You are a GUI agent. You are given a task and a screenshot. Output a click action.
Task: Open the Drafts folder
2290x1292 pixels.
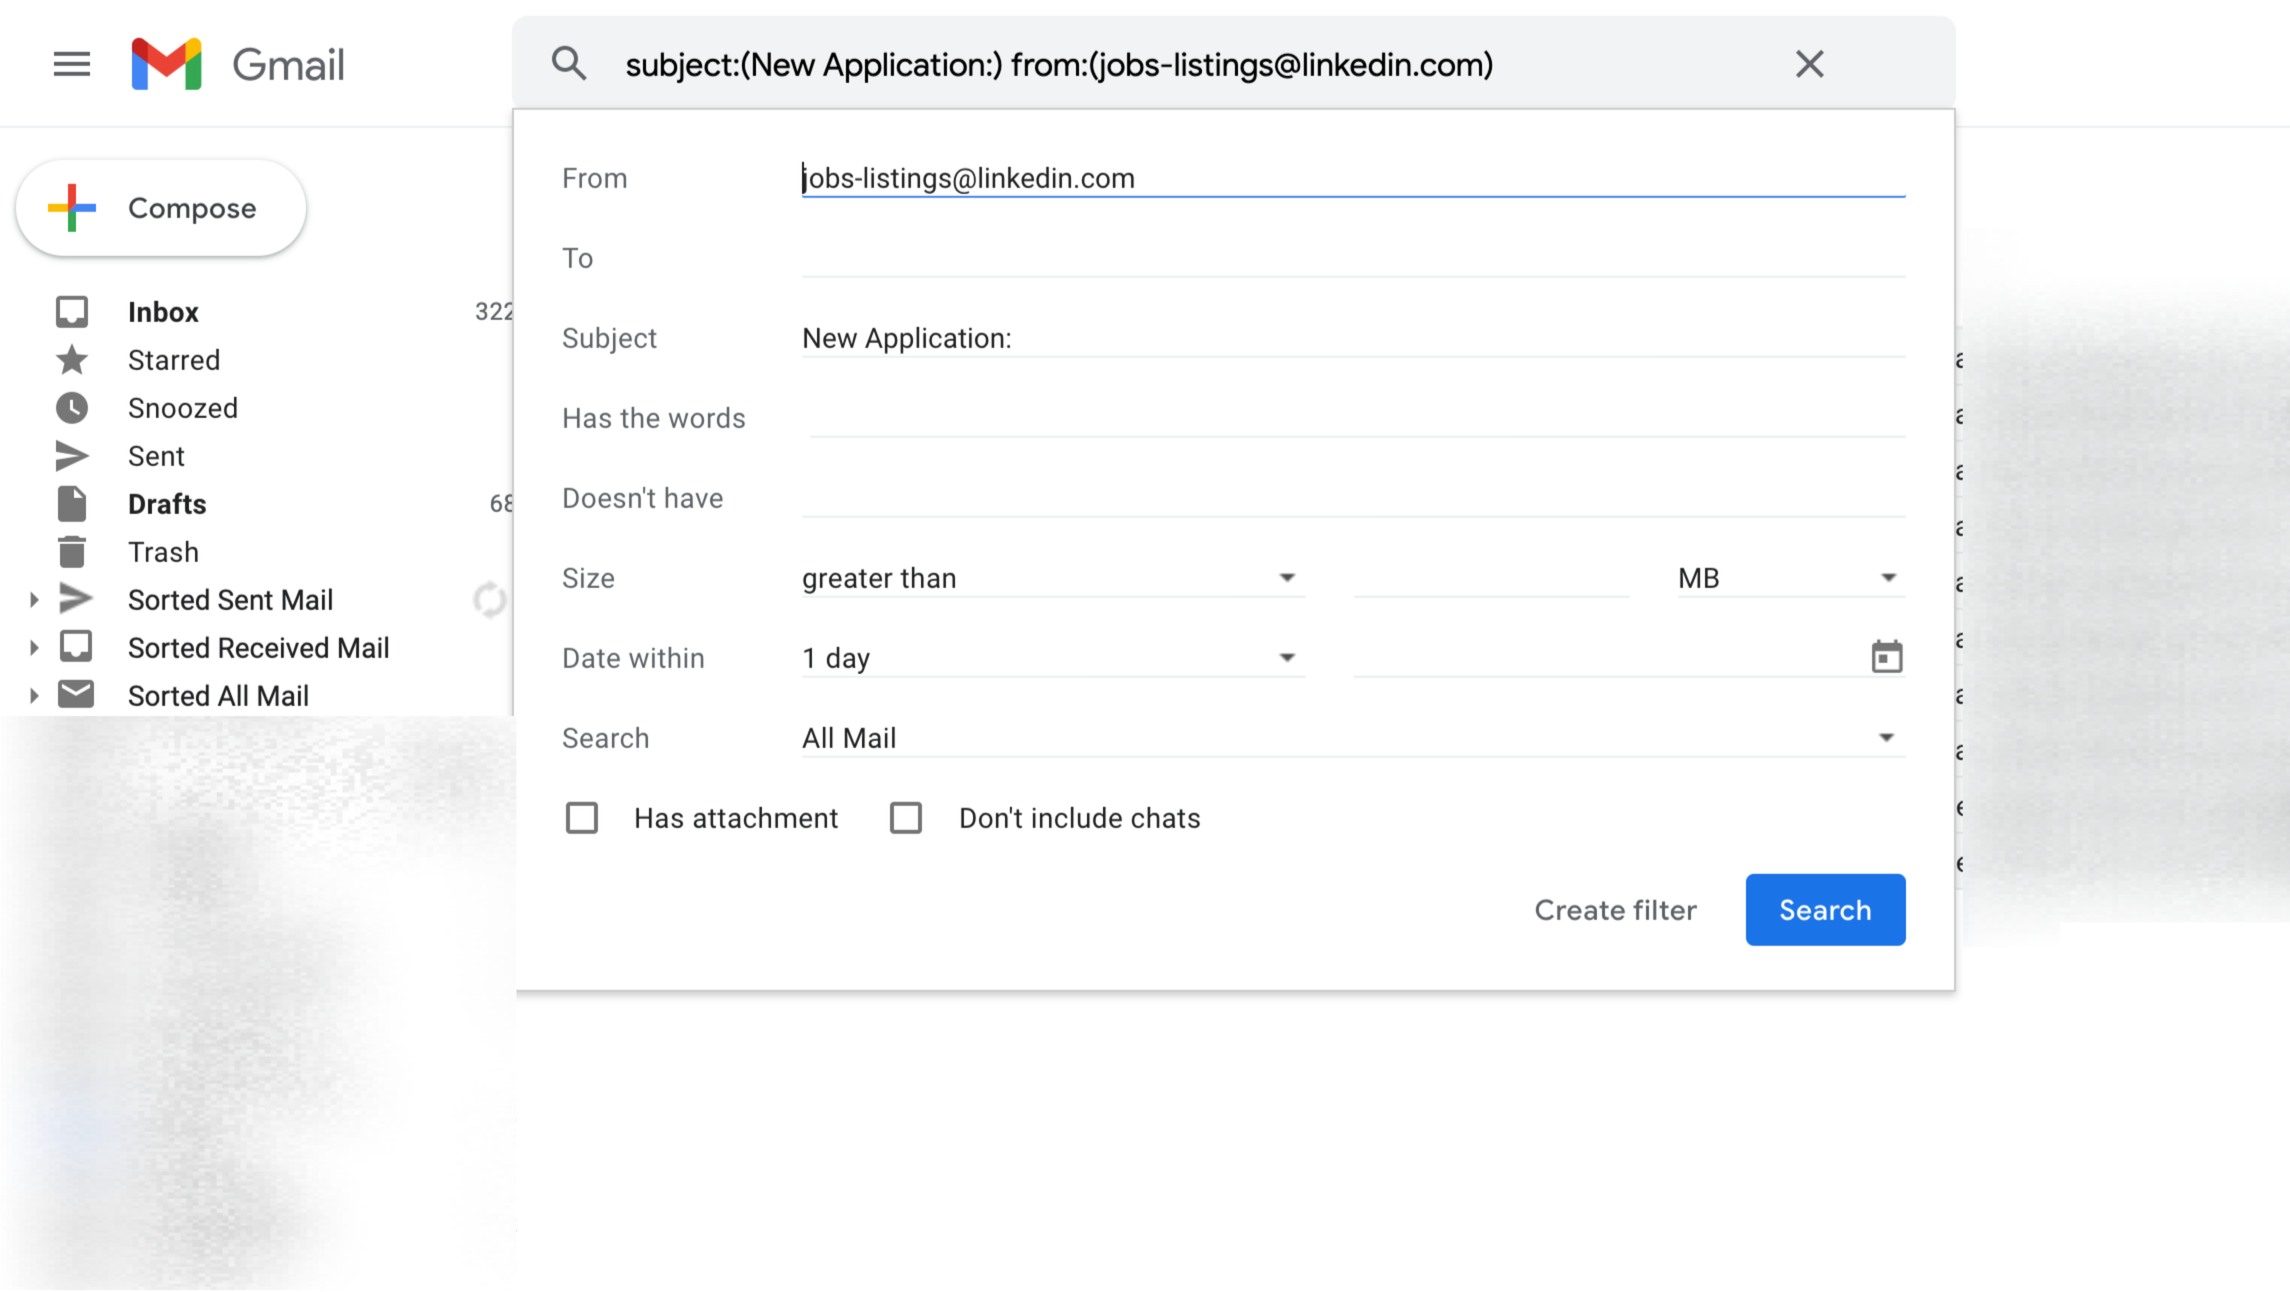pyautogui.click(x=167, y=504)
